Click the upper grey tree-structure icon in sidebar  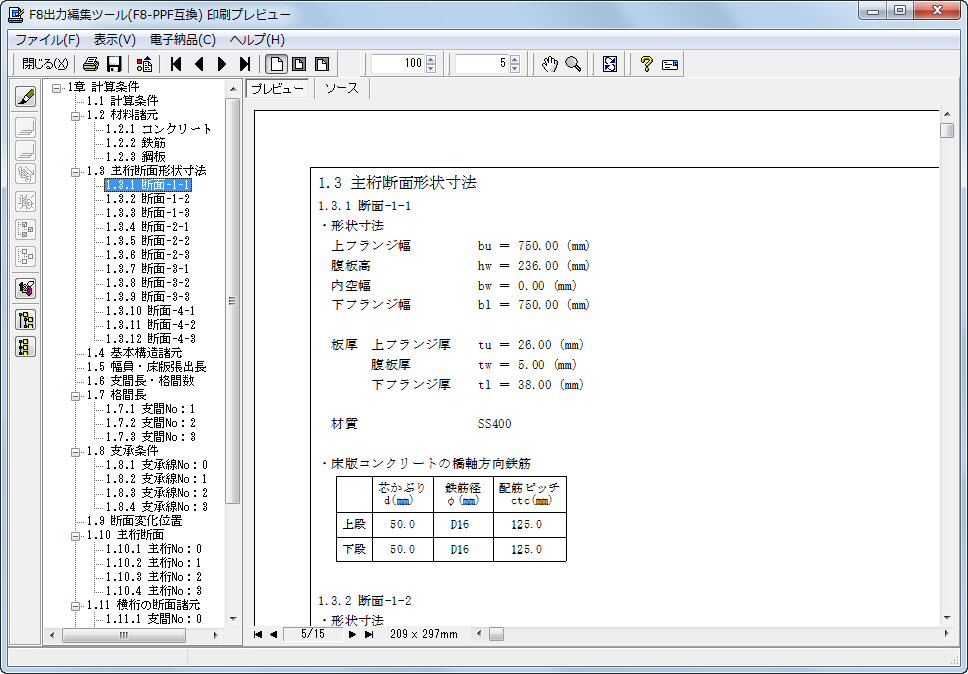point(26,230)
